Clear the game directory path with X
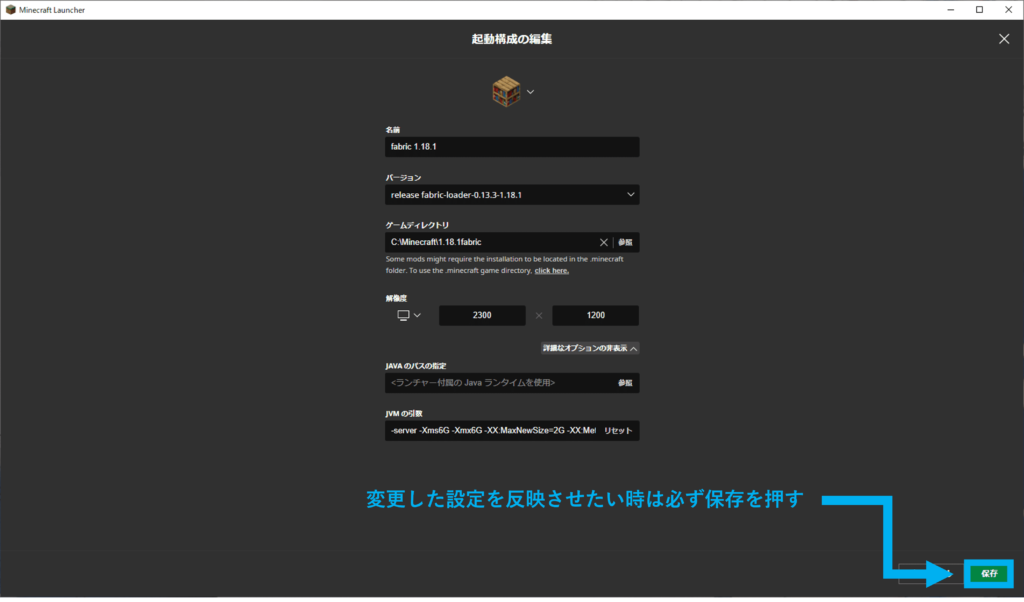This screenshot has height=602, width=1024. [603, 242]
